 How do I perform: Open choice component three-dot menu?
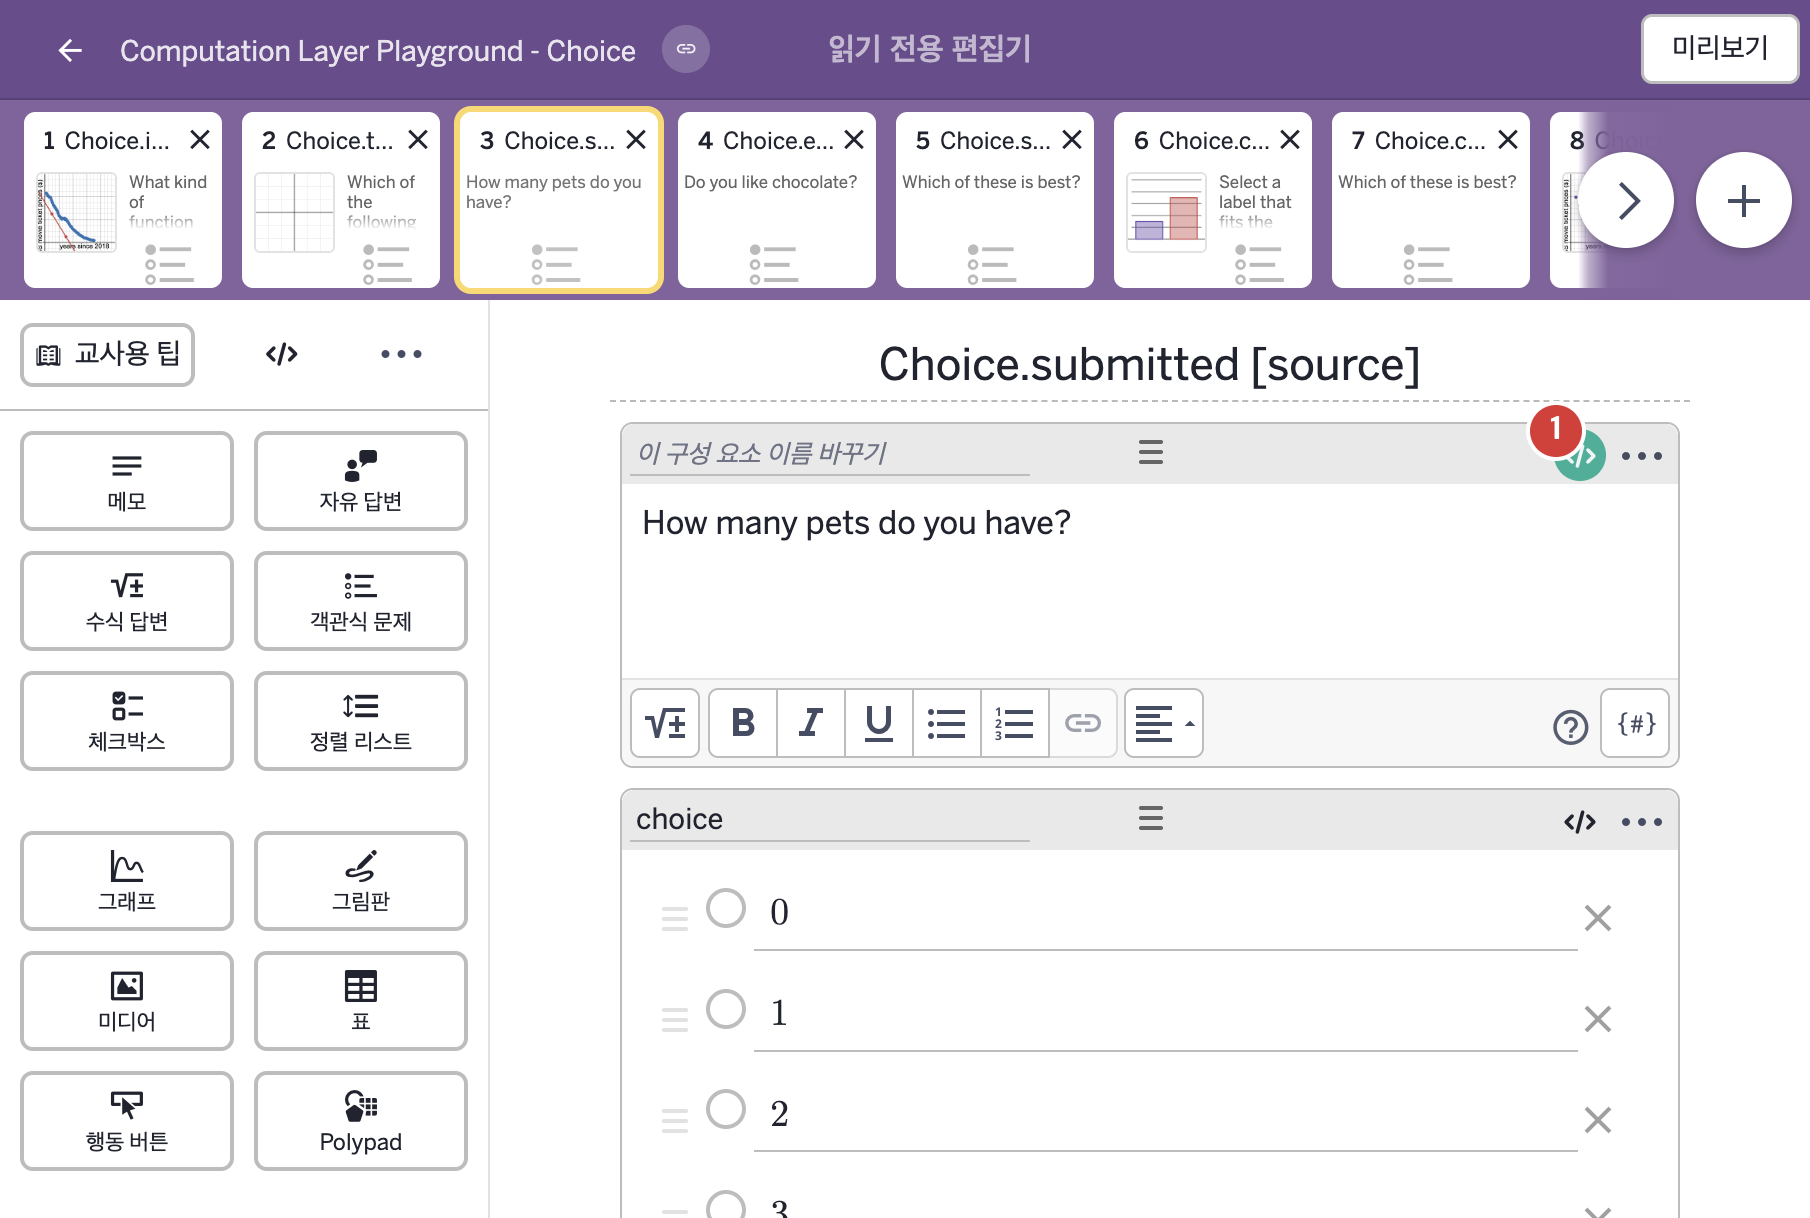tap(1642, 822)
